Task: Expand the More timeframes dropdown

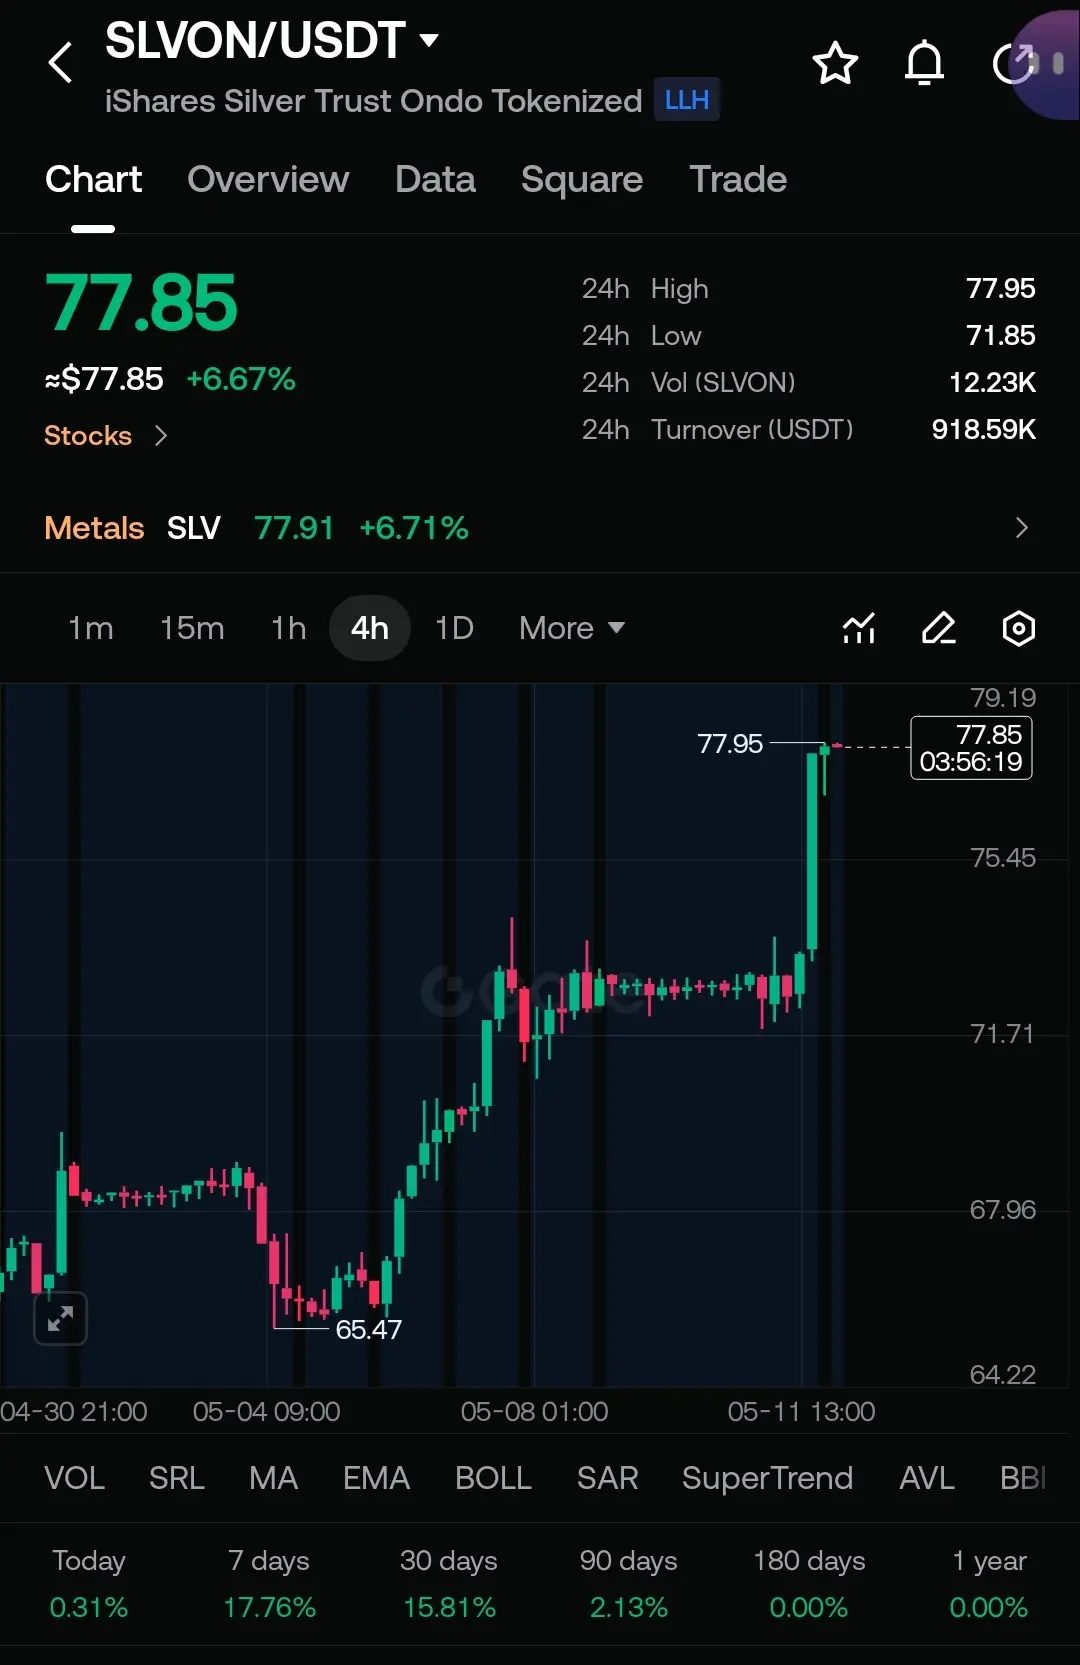Action: [x=572, y=628]
